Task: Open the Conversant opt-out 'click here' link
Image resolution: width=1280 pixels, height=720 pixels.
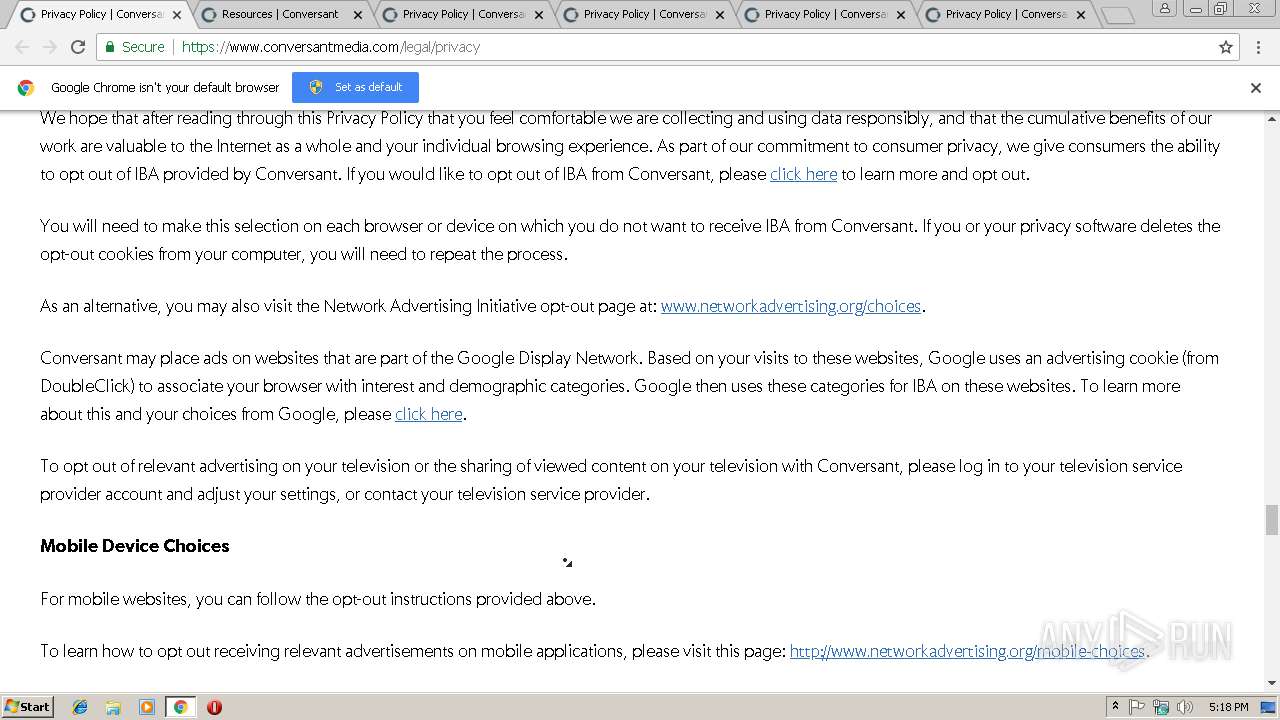Action: 803,174
